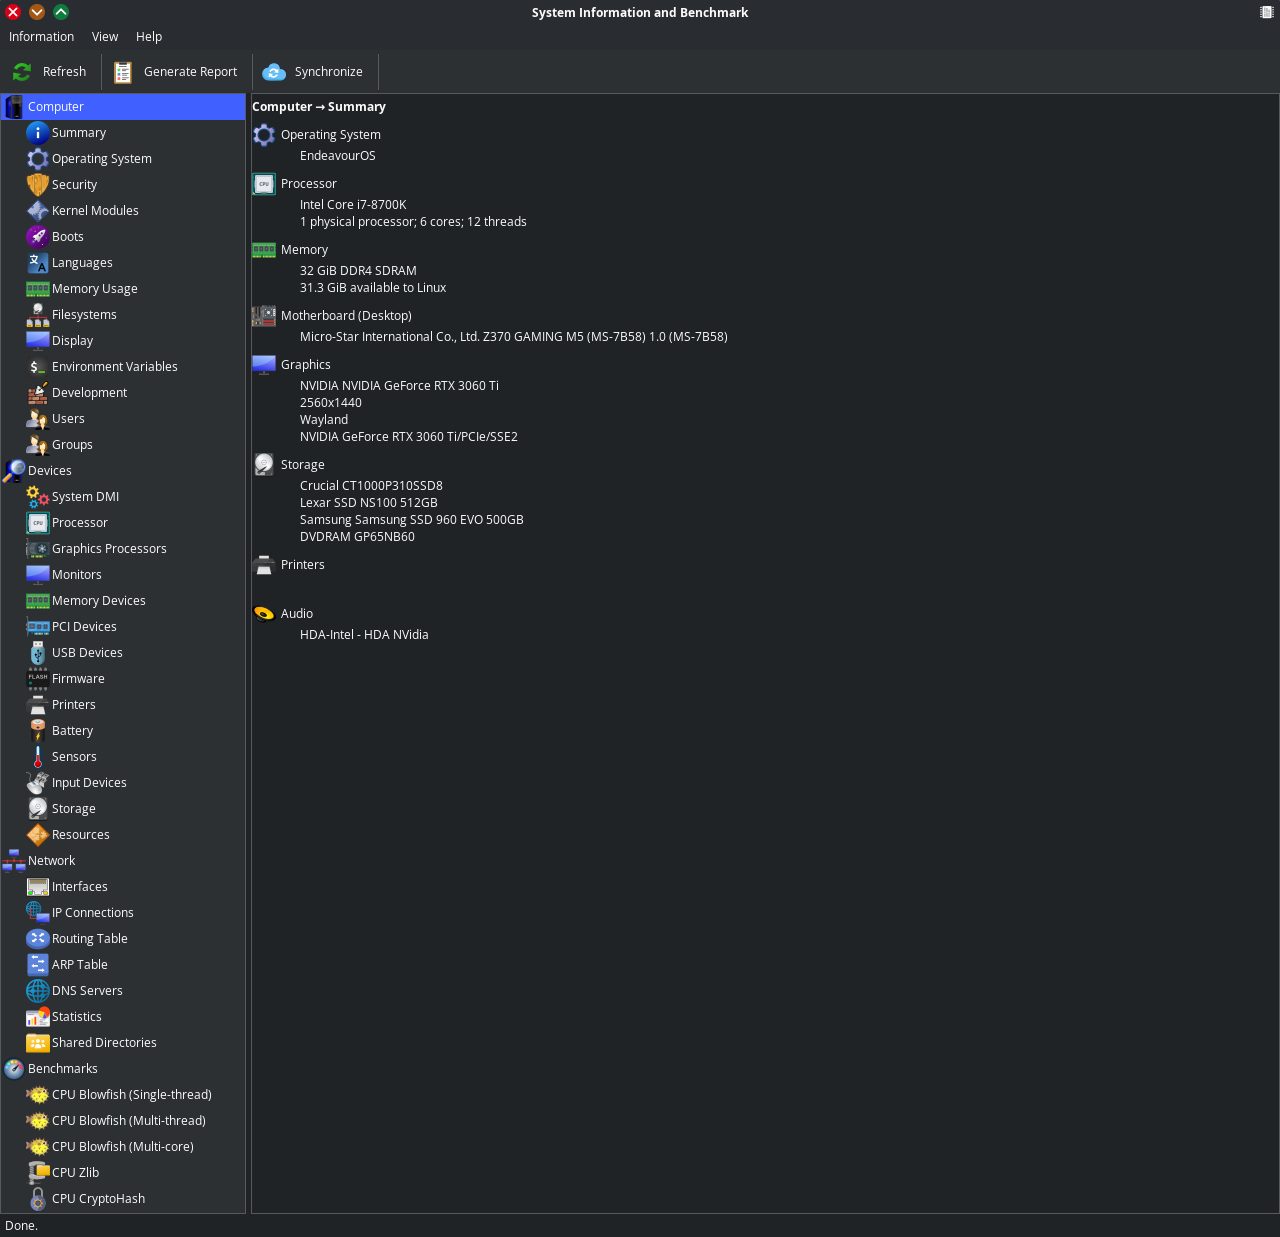
Task: Click the Refresh toolbar icon
Action: pos(22,72)
